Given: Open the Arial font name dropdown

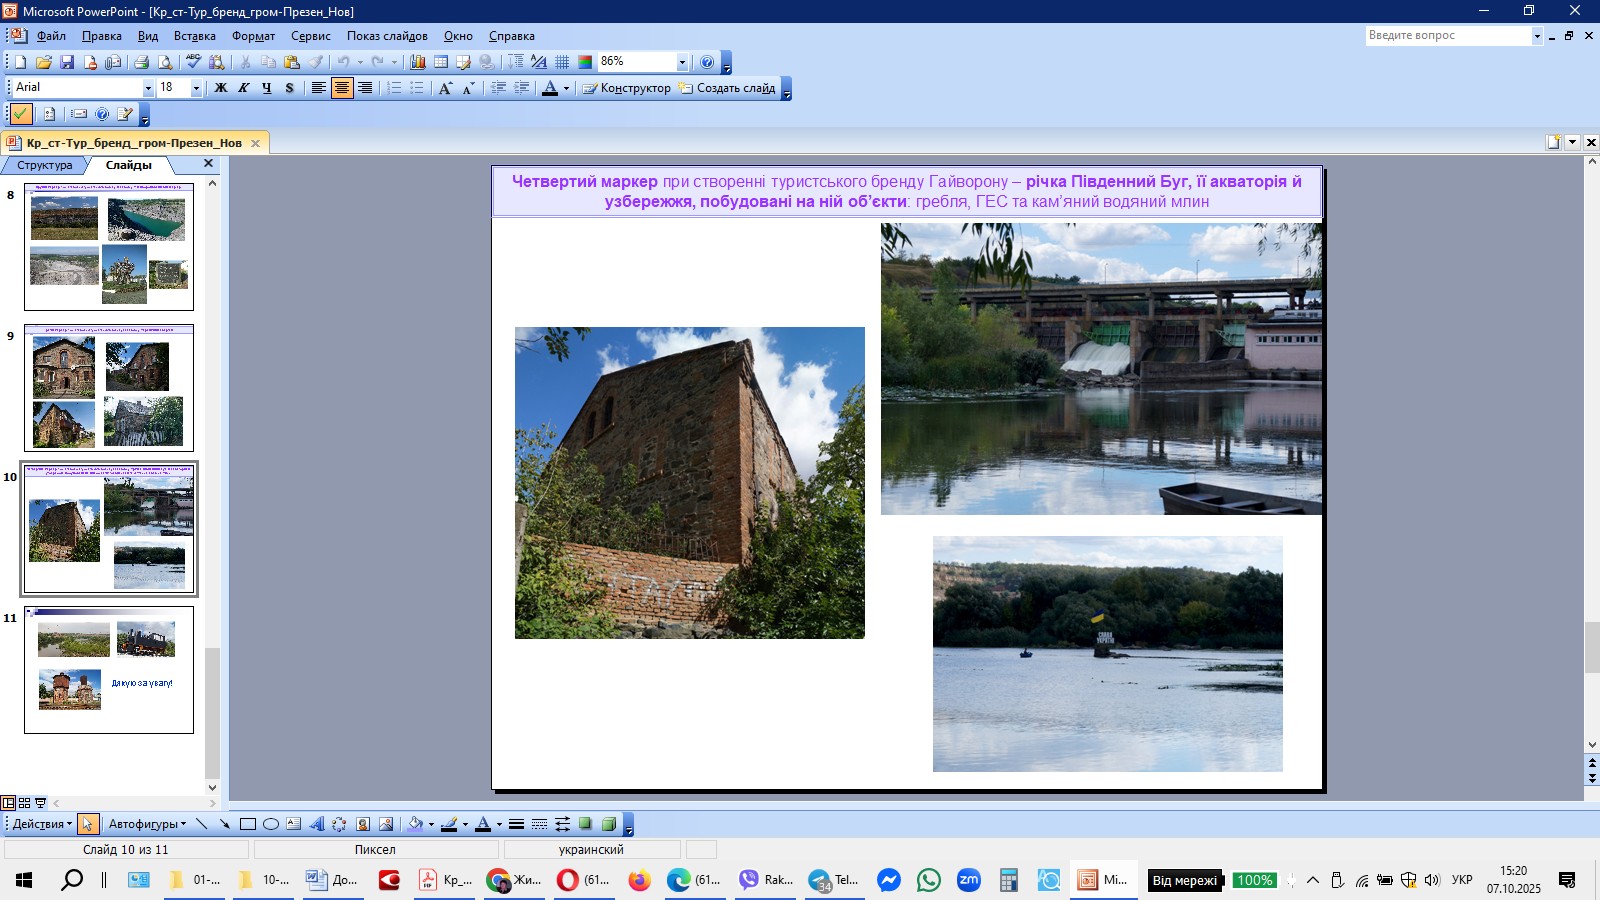Looking at the screenshot, I should 148,88.
